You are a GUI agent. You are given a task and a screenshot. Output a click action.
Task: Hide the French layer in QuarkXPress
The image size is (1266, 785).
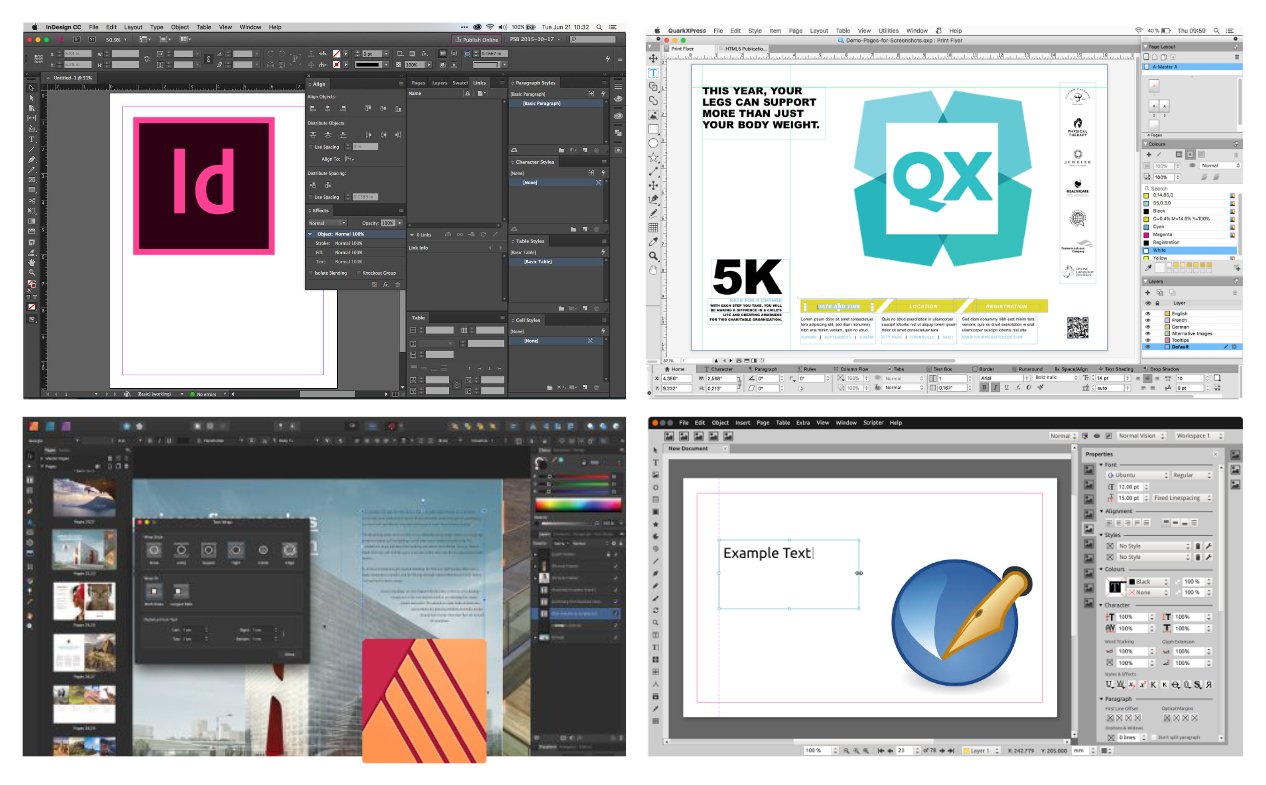1148,320
